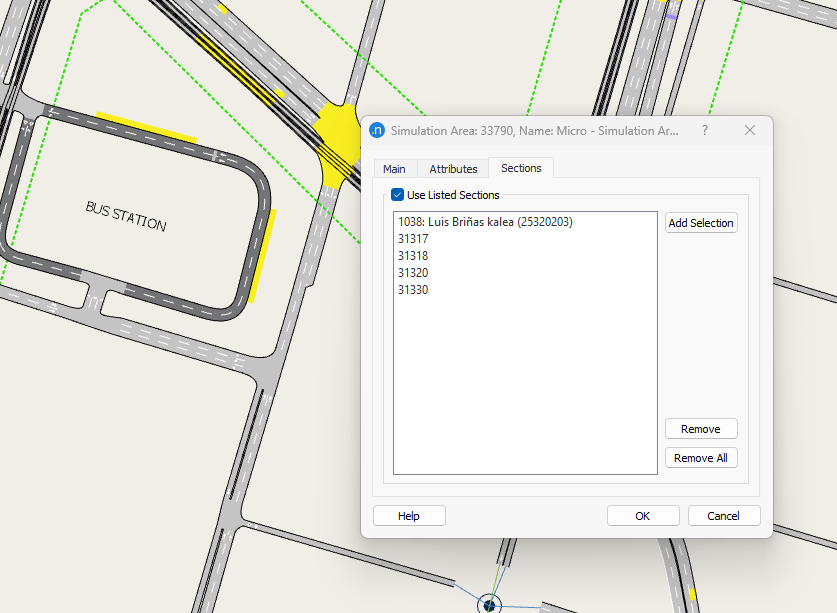Select the BUS STATION labeled polygon
The height and width of the screenshot is (613, 837).
coord(125,215)
